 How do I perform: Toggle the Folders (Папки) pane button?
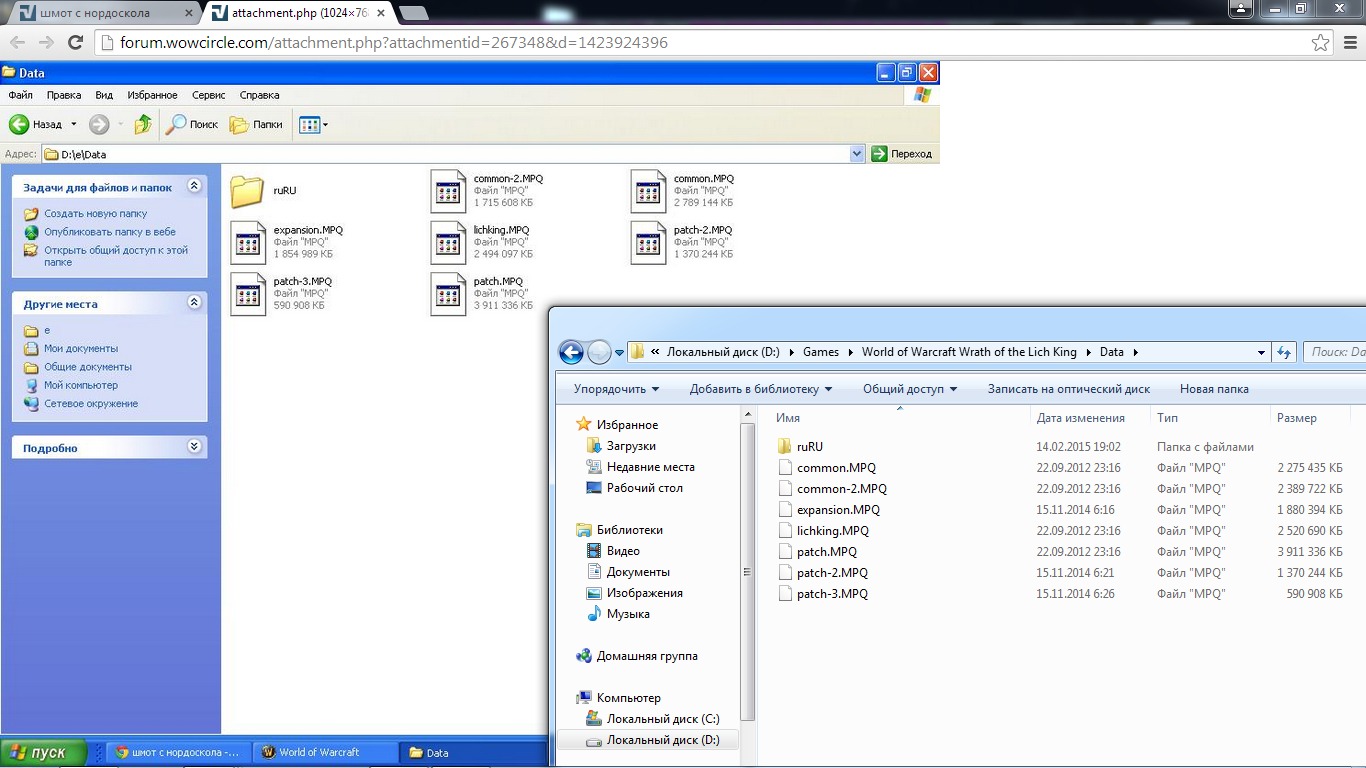tap(256, 124)
